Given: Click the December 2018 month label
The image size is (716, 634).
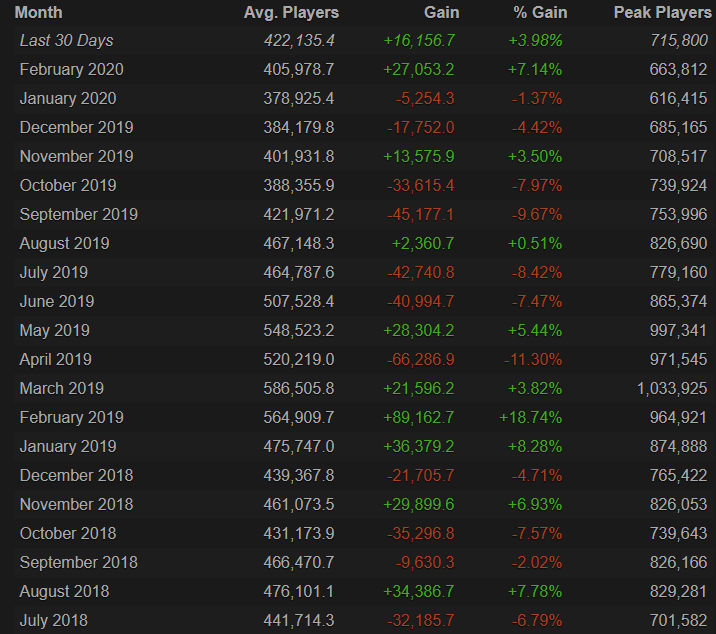Looking at the screenshot, I should (x=76, y=475).
